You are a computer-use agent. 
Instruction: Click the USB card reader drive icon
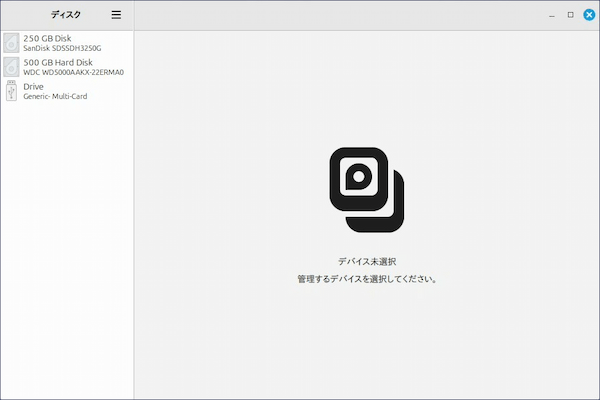(x=11, y=91)
